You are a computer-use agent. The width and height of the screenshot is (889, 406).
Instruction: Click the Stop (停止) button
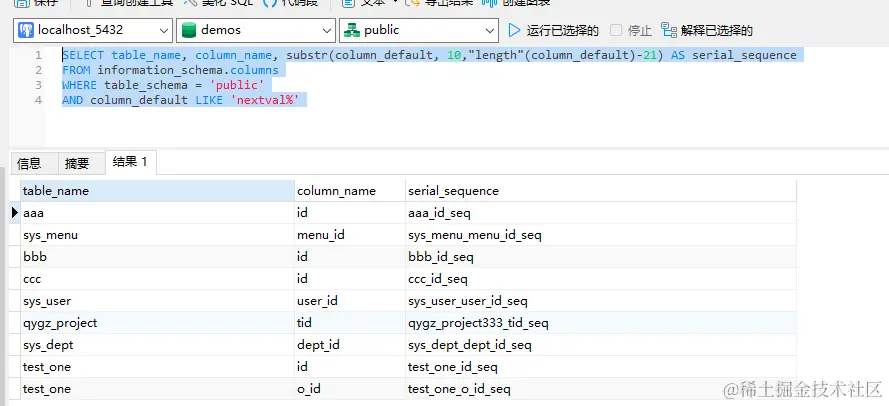[x=632, y=31]
